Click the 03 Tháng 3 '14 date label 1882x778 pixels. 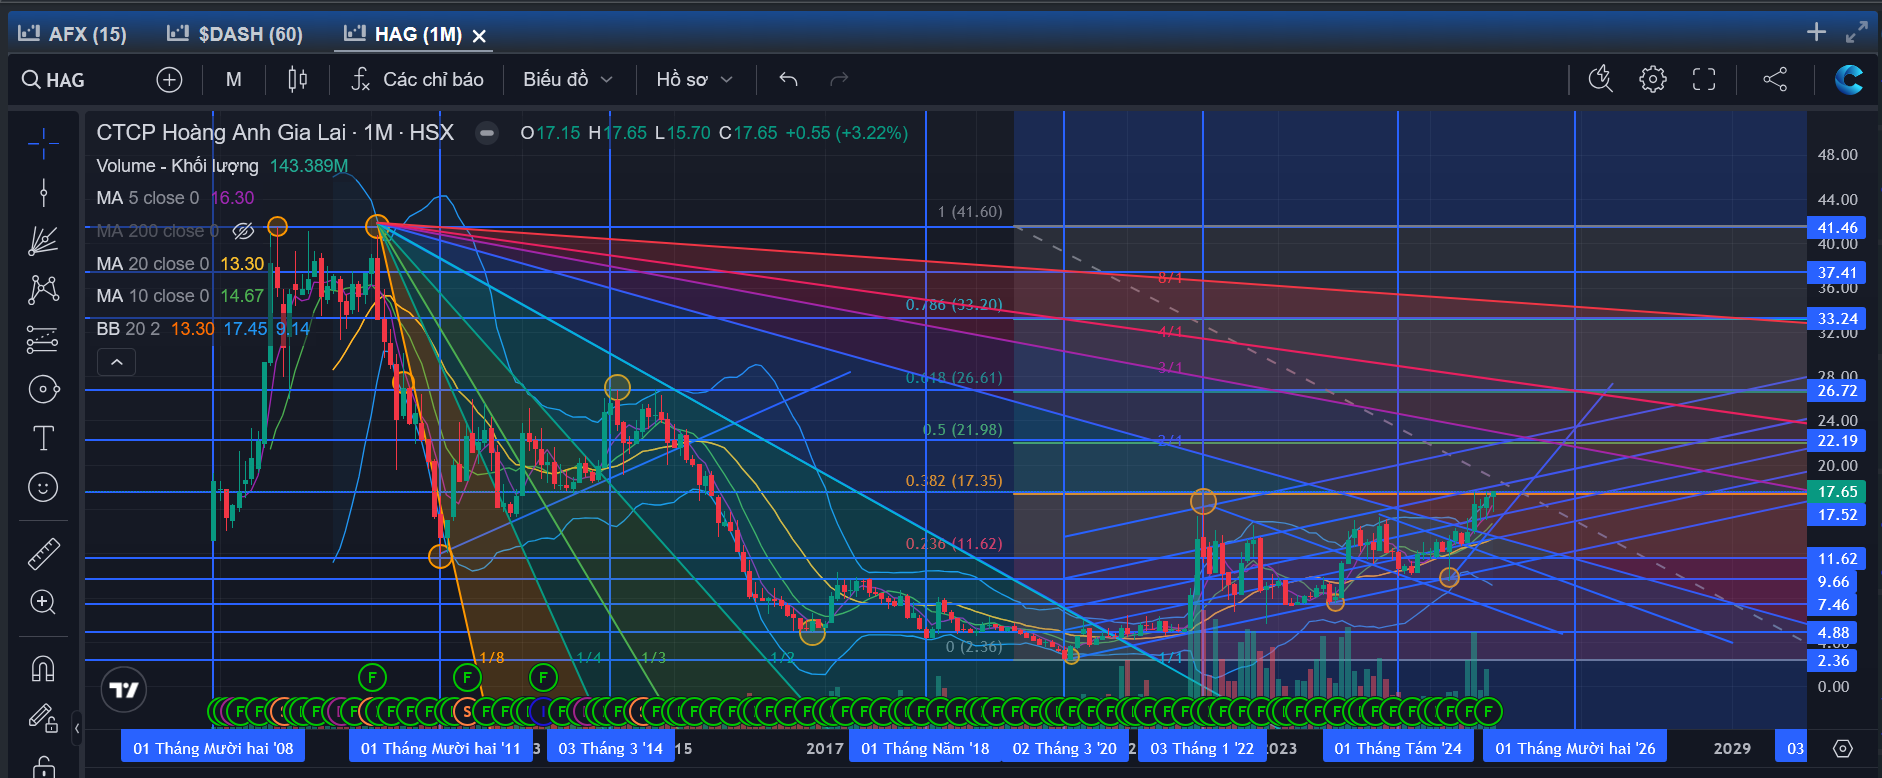coord(610,748)
